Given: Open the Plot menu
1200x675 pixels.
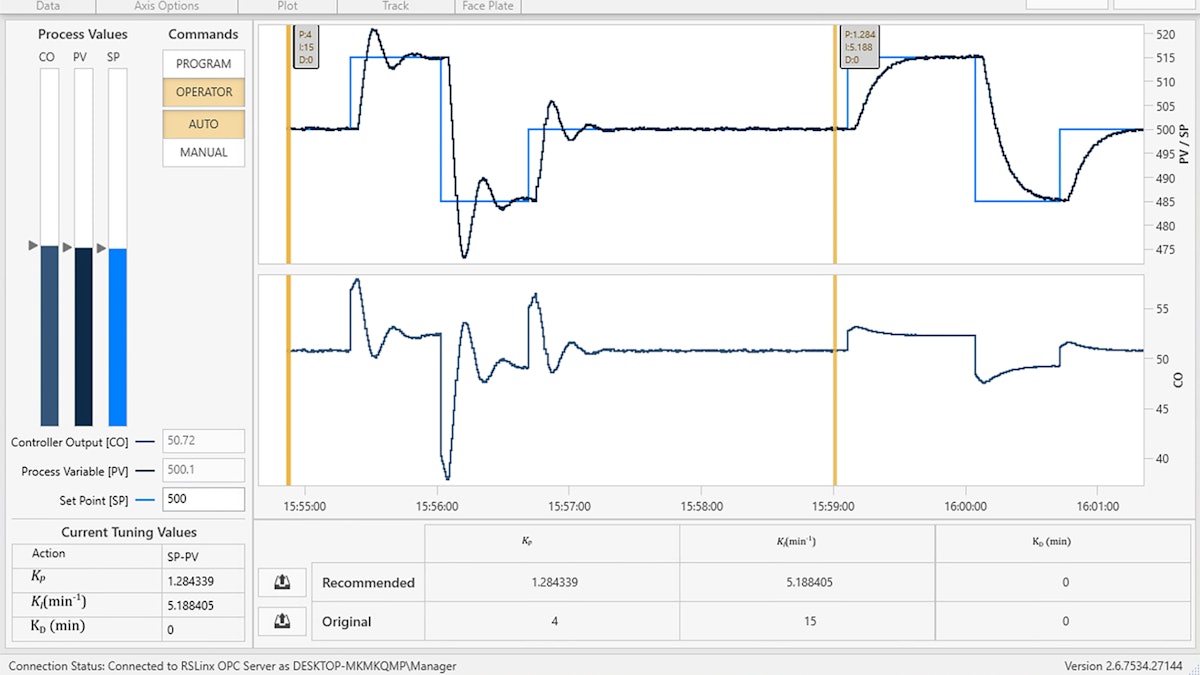Looking at the screenshot, I should tap(287, 6).
